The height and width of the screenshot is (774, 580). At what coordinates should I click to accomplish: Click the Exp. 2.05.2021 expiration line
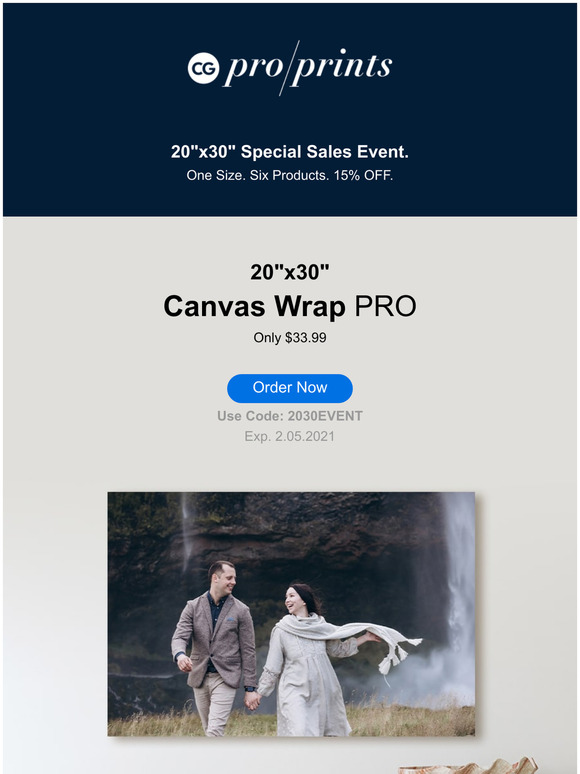click(x=290, y=436)
